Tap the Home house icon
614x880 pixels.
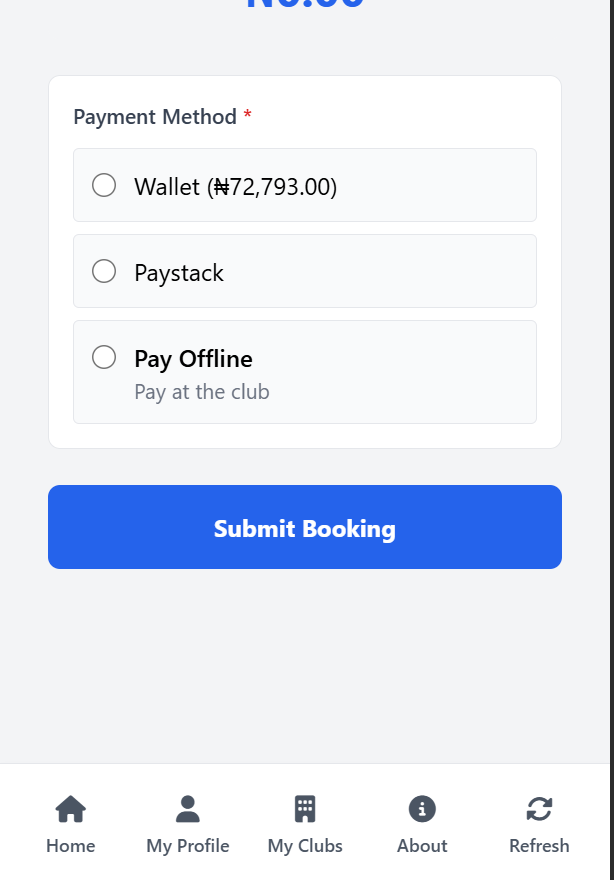tap(70, 809)
